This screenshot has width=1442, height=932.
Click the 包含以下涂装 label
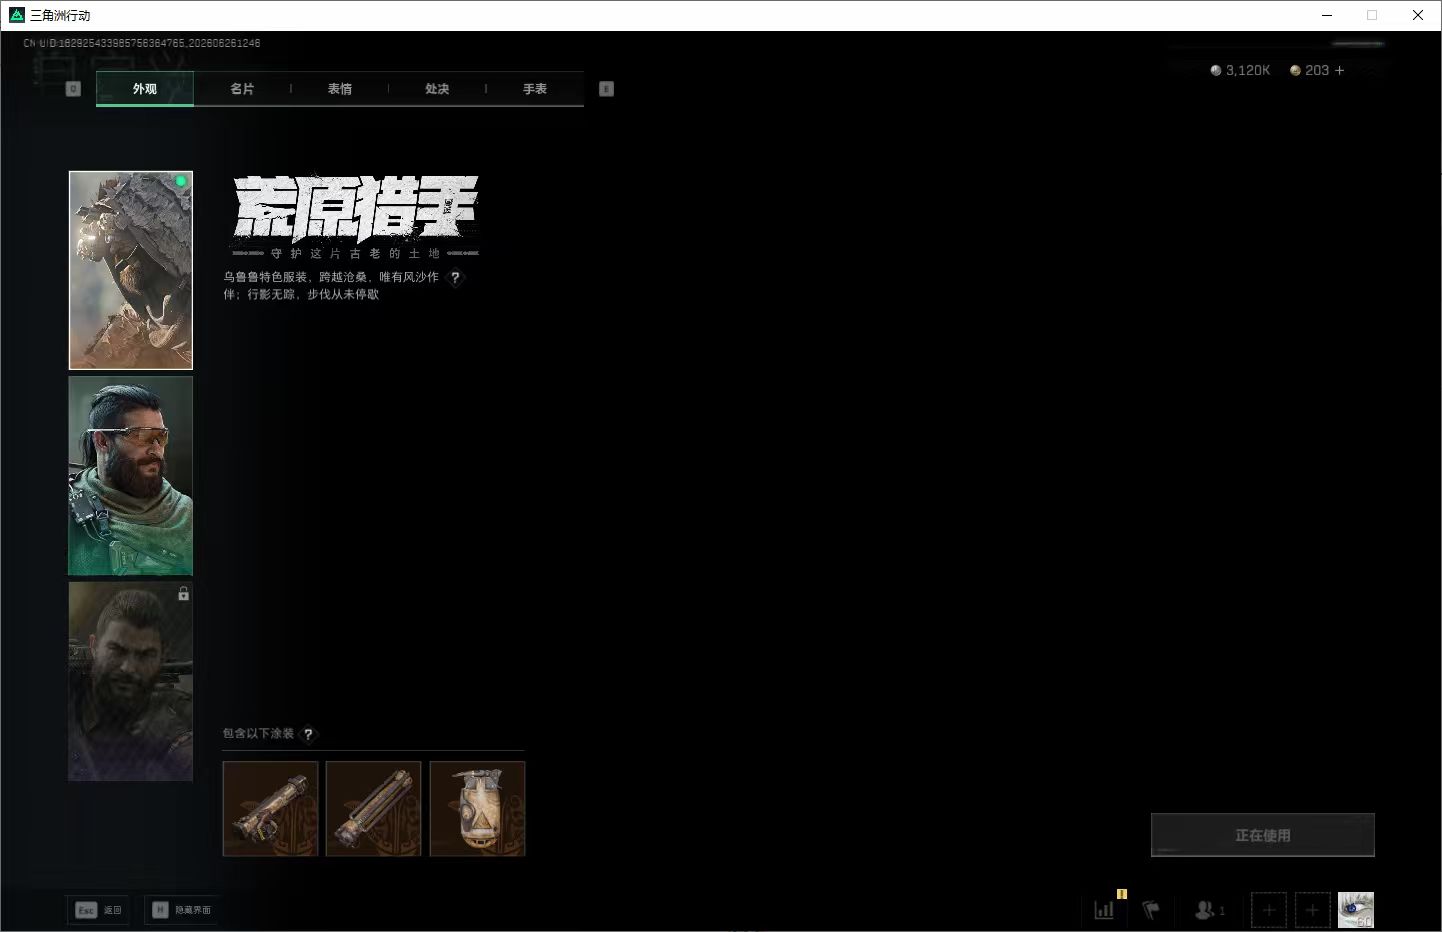pos(258,733)
